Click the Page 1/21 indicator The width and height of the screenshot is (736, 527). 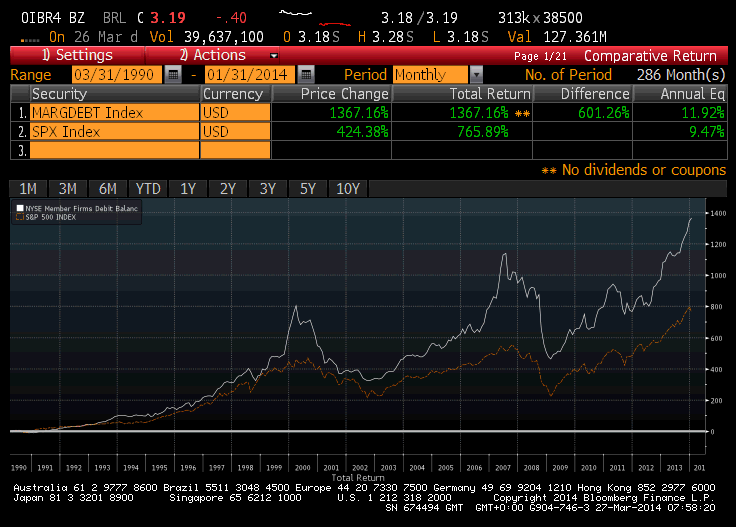[540, 56]
